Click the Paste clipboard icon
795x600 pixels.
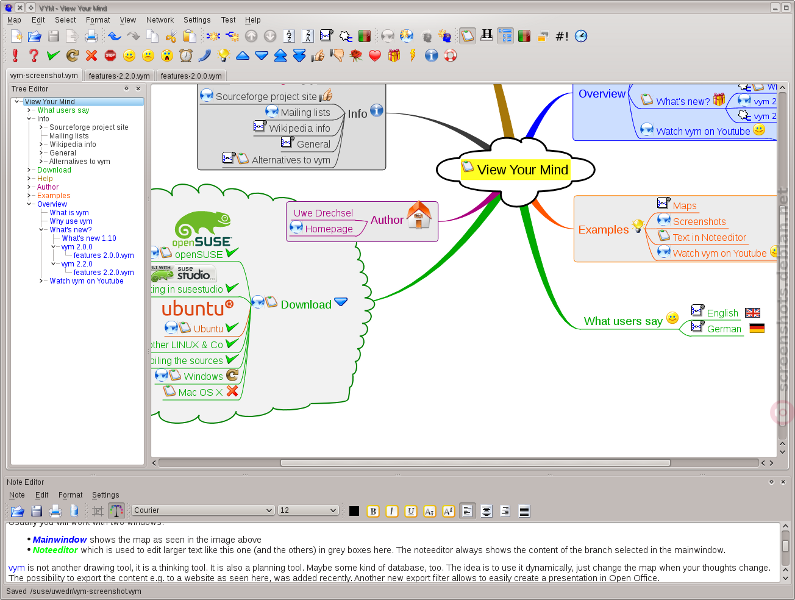[x=189, y=36]
